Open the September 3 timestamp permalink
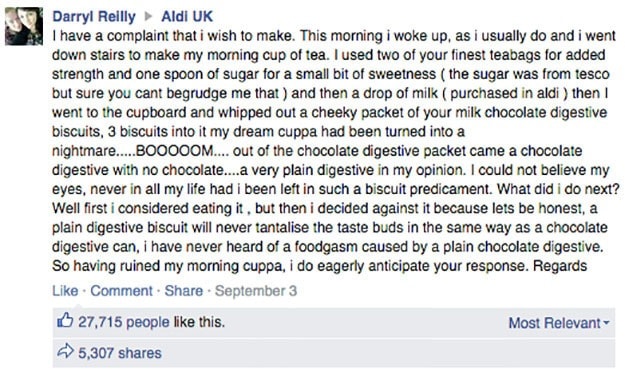This screenshot has height=369, width=625. click(256, 291)
